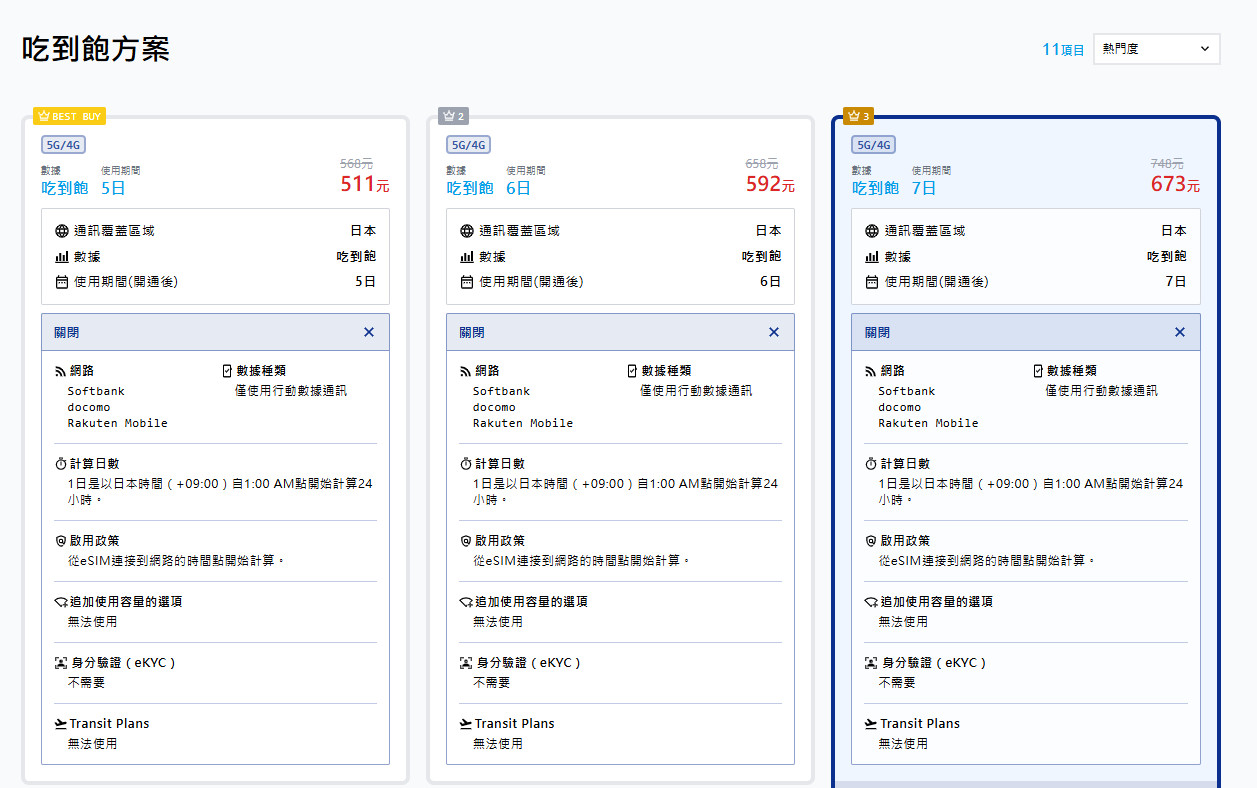Click the BEST BUY crown badge
Screen dimensions: 1257x788
pyautogui.click(x=69, y=116)
